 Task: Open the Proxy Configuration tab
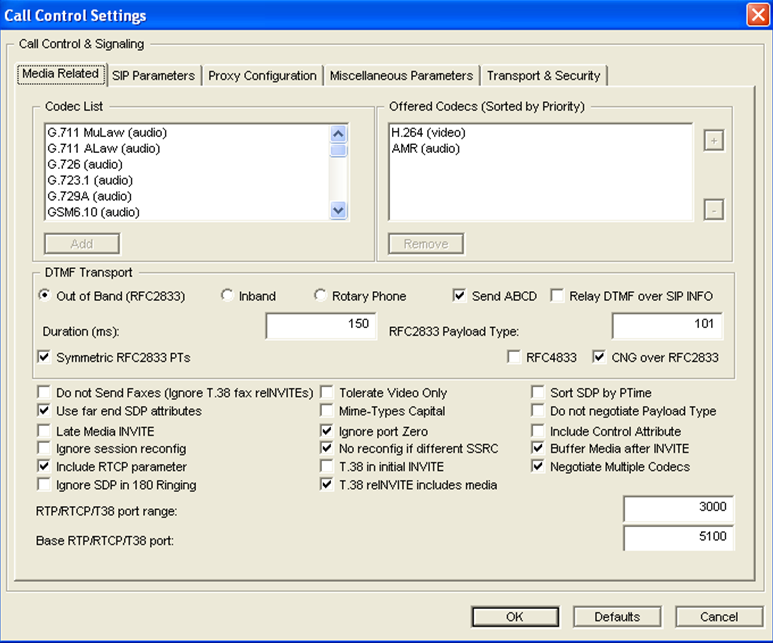tap(262, 76)
